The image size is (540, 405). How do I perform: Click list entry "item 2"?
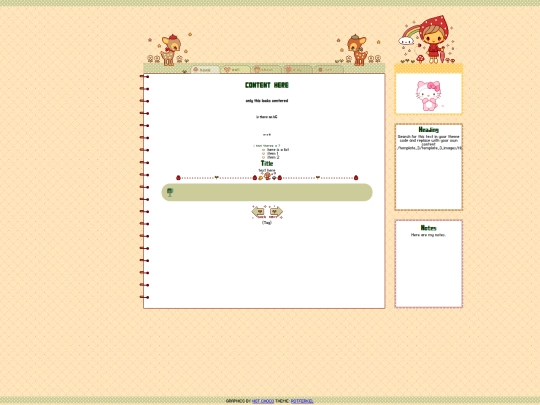[273, 157]
